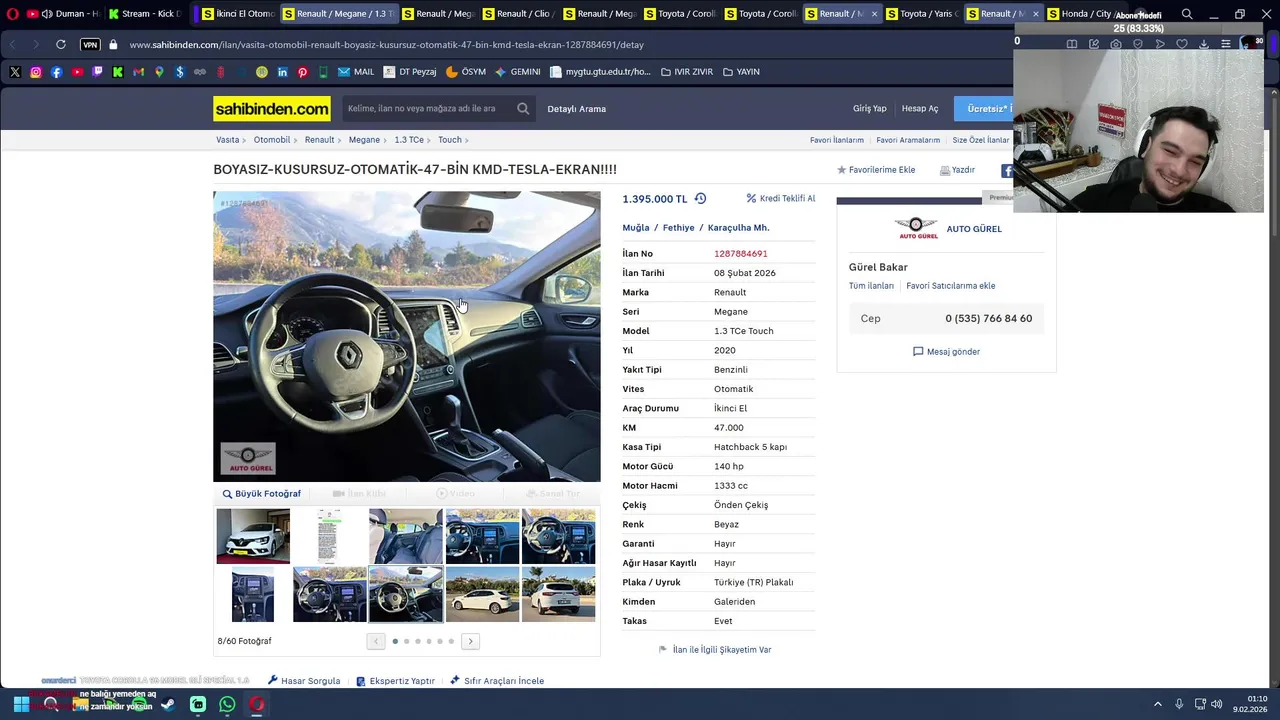Image resolution: width=1280 pixels, height=720 pixels.
Task: Click Büyük Fotoğraf under the photo
Action: point(262,494)
